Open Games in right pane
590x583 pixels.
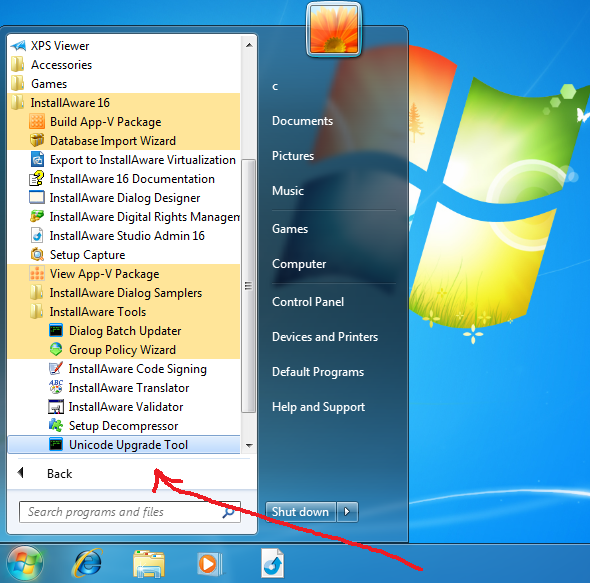(x=290, y=229)
